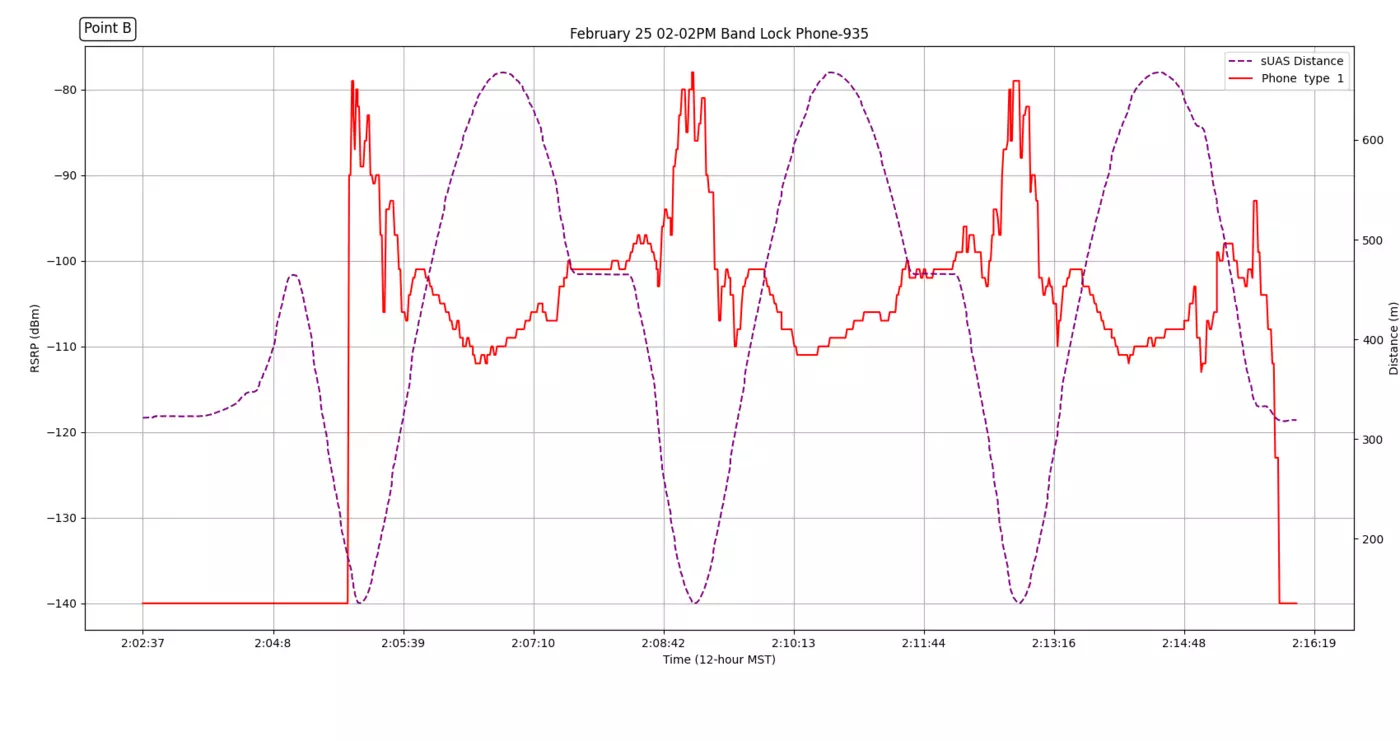This screenshot has height=741, width=1400.
Task: Click the 500 distance tick label
Action: (1372, 241)
